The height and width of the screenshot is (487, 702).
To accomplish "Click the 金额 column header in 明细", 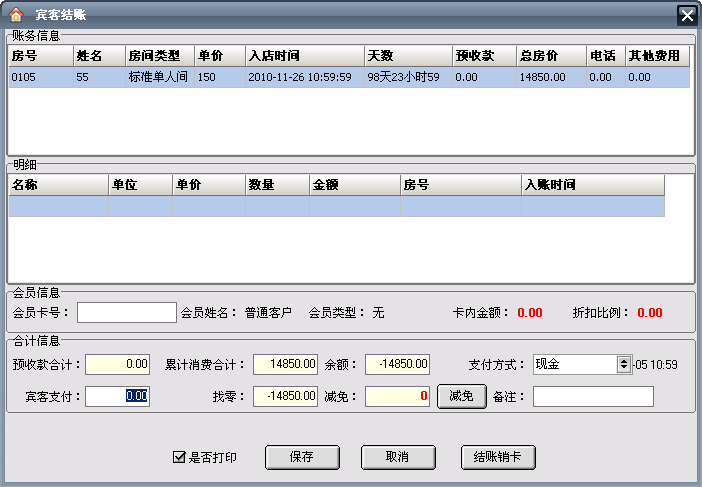I will click(355, 185).
